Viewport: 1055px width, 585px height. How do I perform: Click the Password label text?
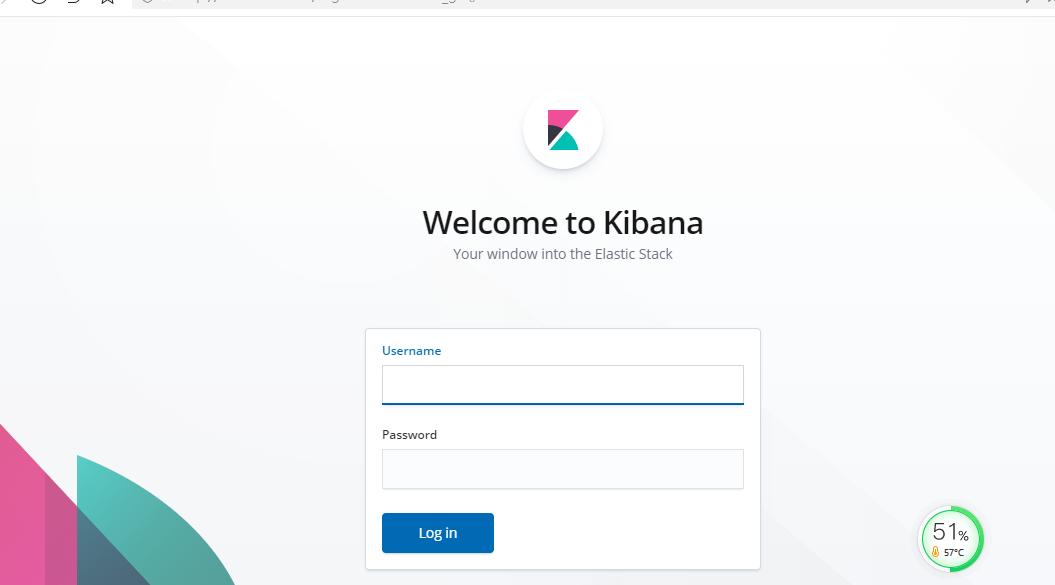(x=409, y=434)
